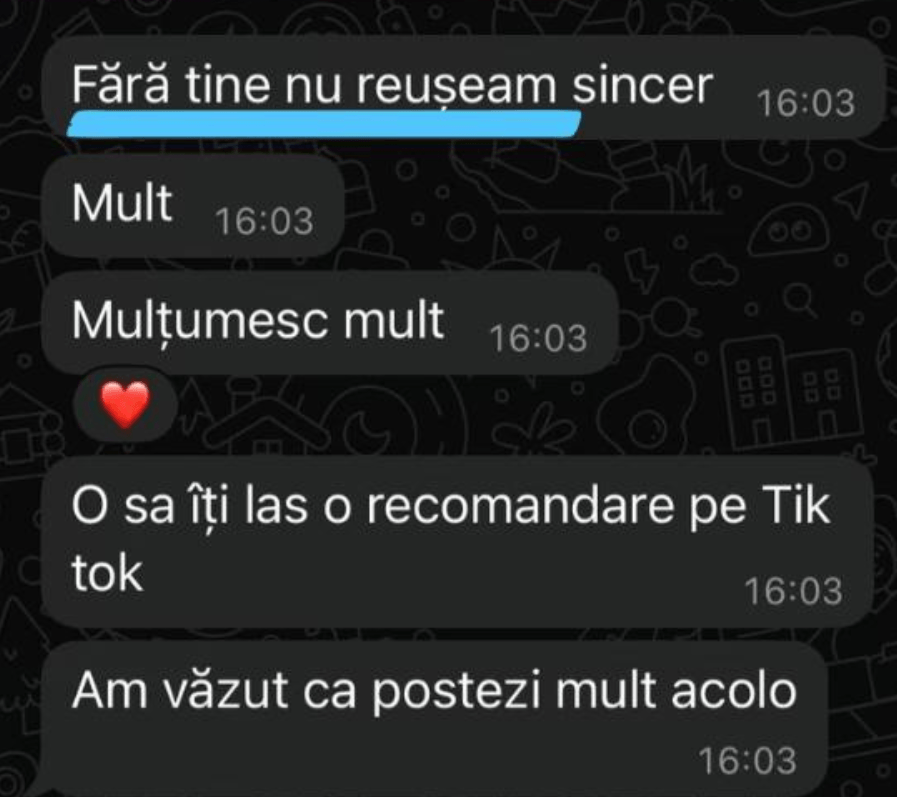
Task: Click the 16:03 timestamp beside 'Mult'
Action: 264,221
